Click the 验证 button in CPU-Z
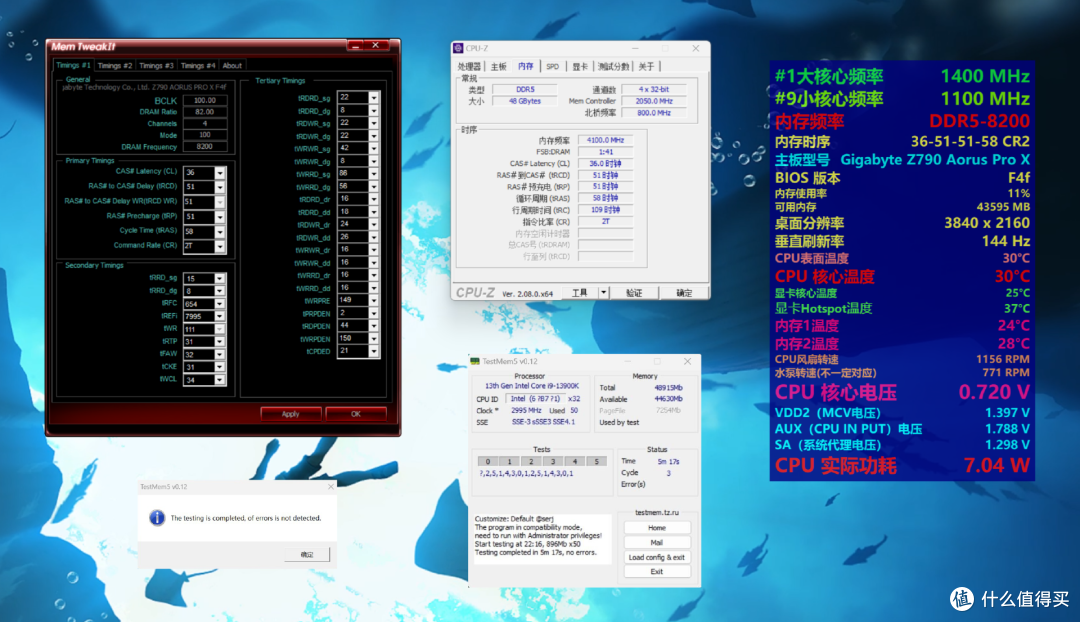The height and width of the screenshot is (622, 1080). 634,293
